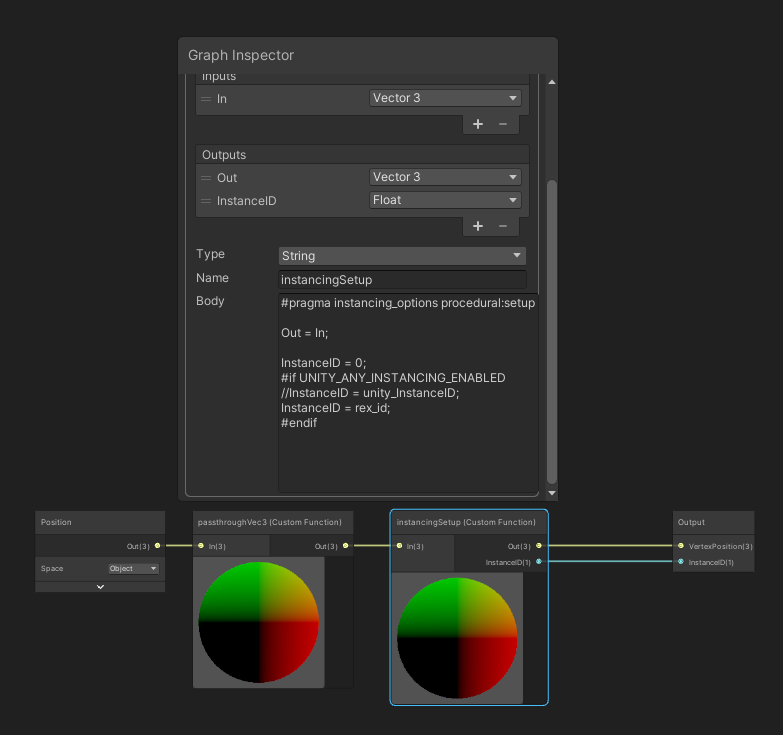
Task: Grab the reorder handle for InstanceID output
Action: click(206, 201)
